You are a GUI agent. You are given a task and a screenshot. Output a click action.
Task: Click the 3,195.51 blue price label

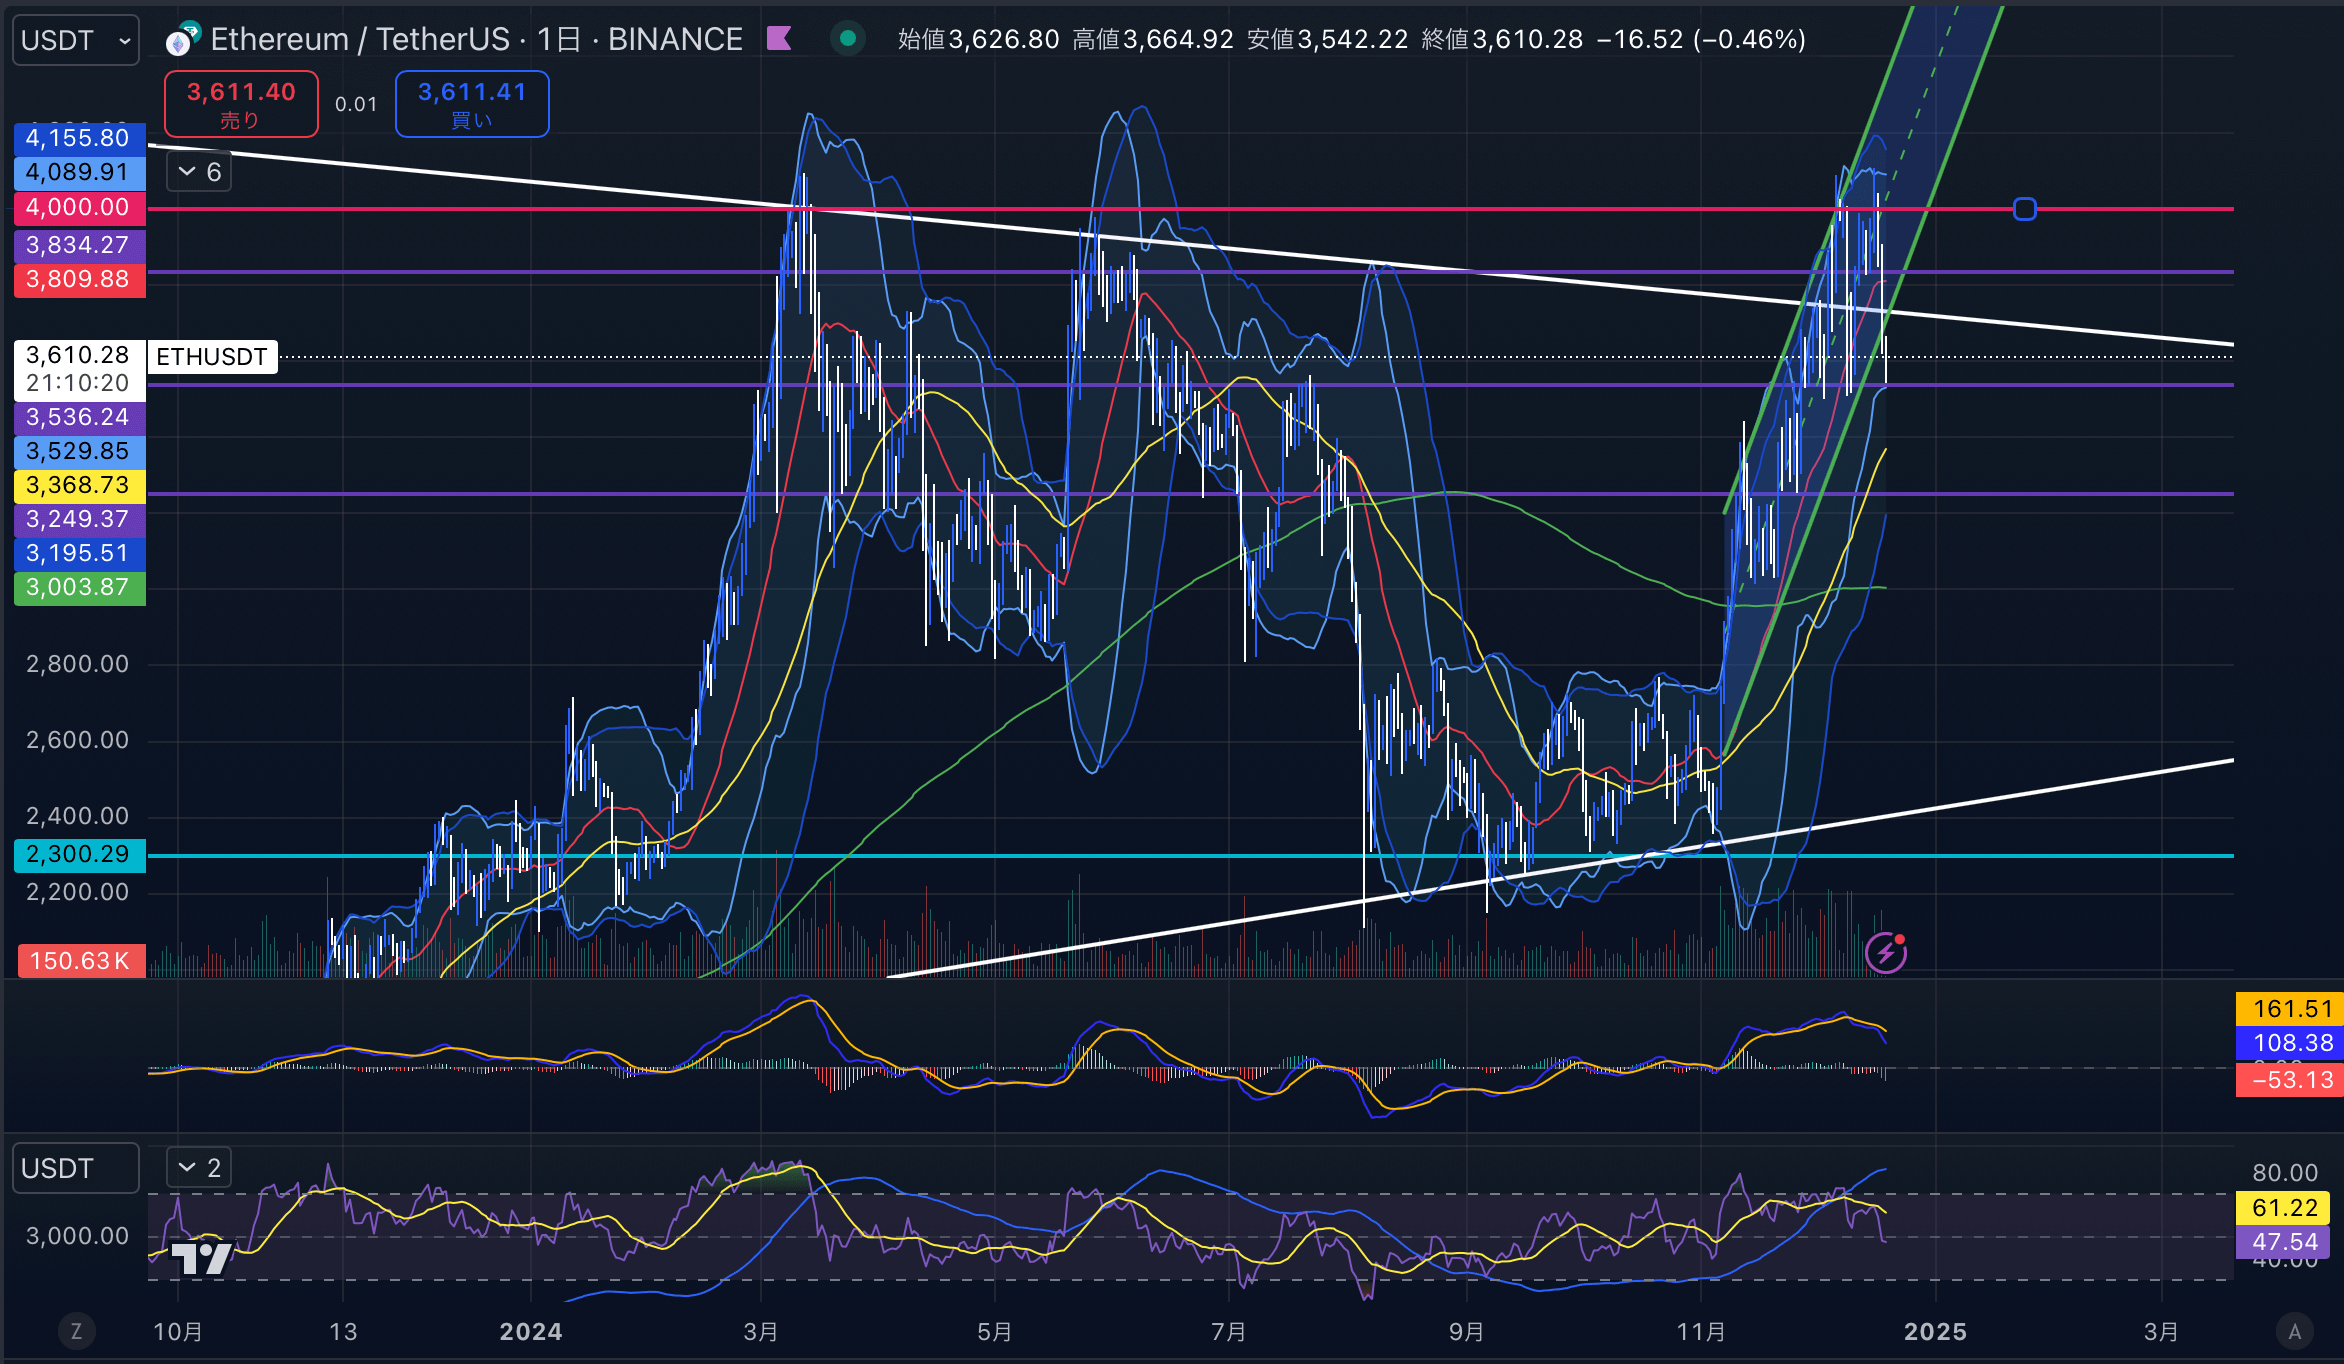pyautogui.click(x=80, y=553)
